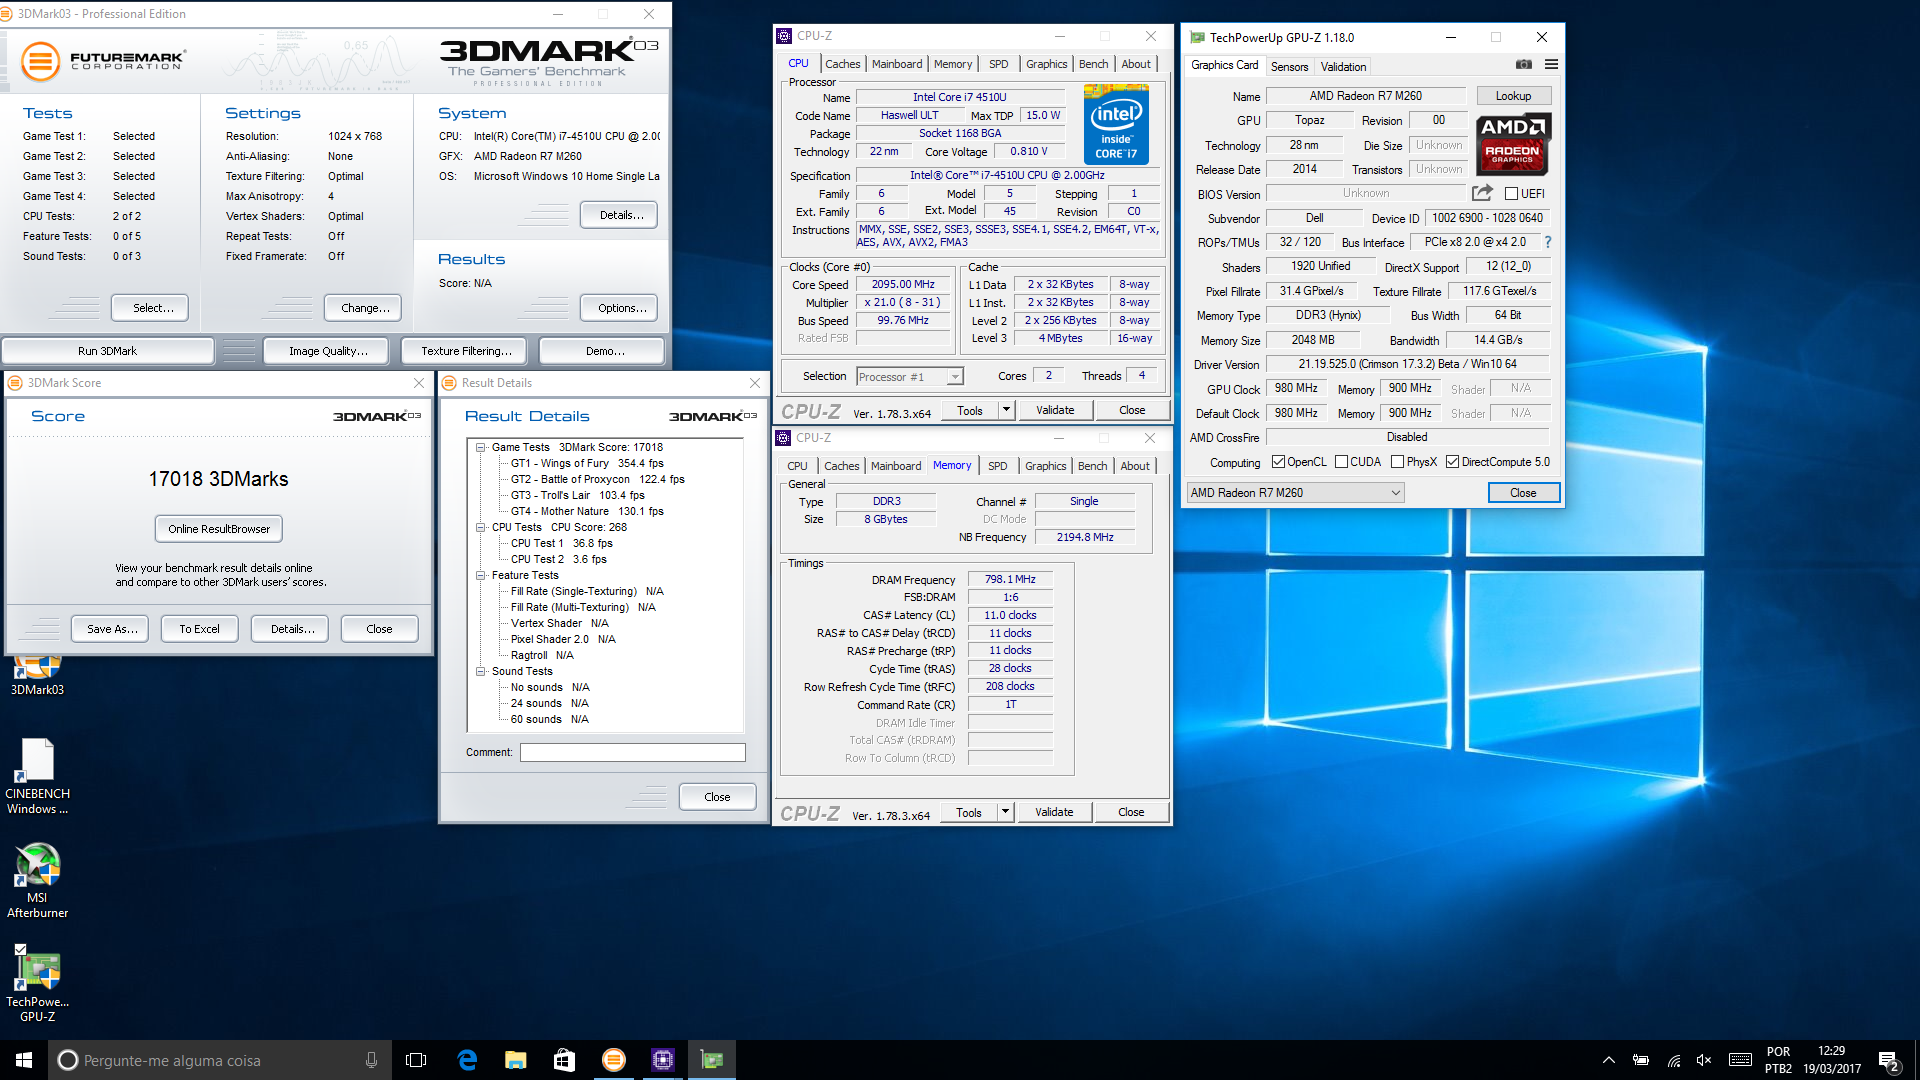Show hidden system tray icons

pyautogui.click(x=1608, y=1060)
